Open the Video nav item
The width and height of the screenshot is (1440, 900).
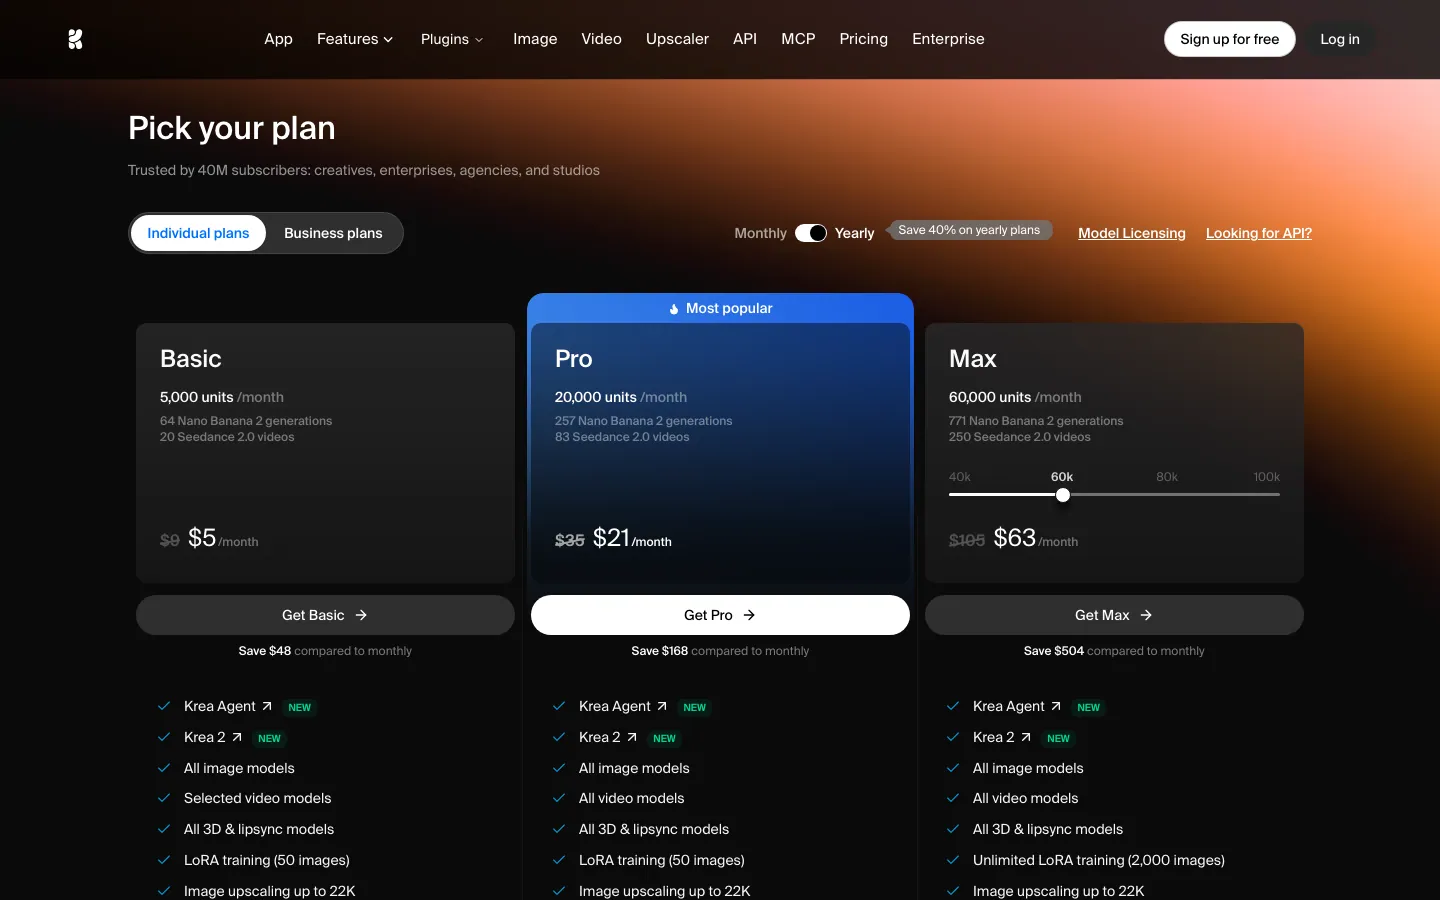pyautogui.click(x=601, y=39)
